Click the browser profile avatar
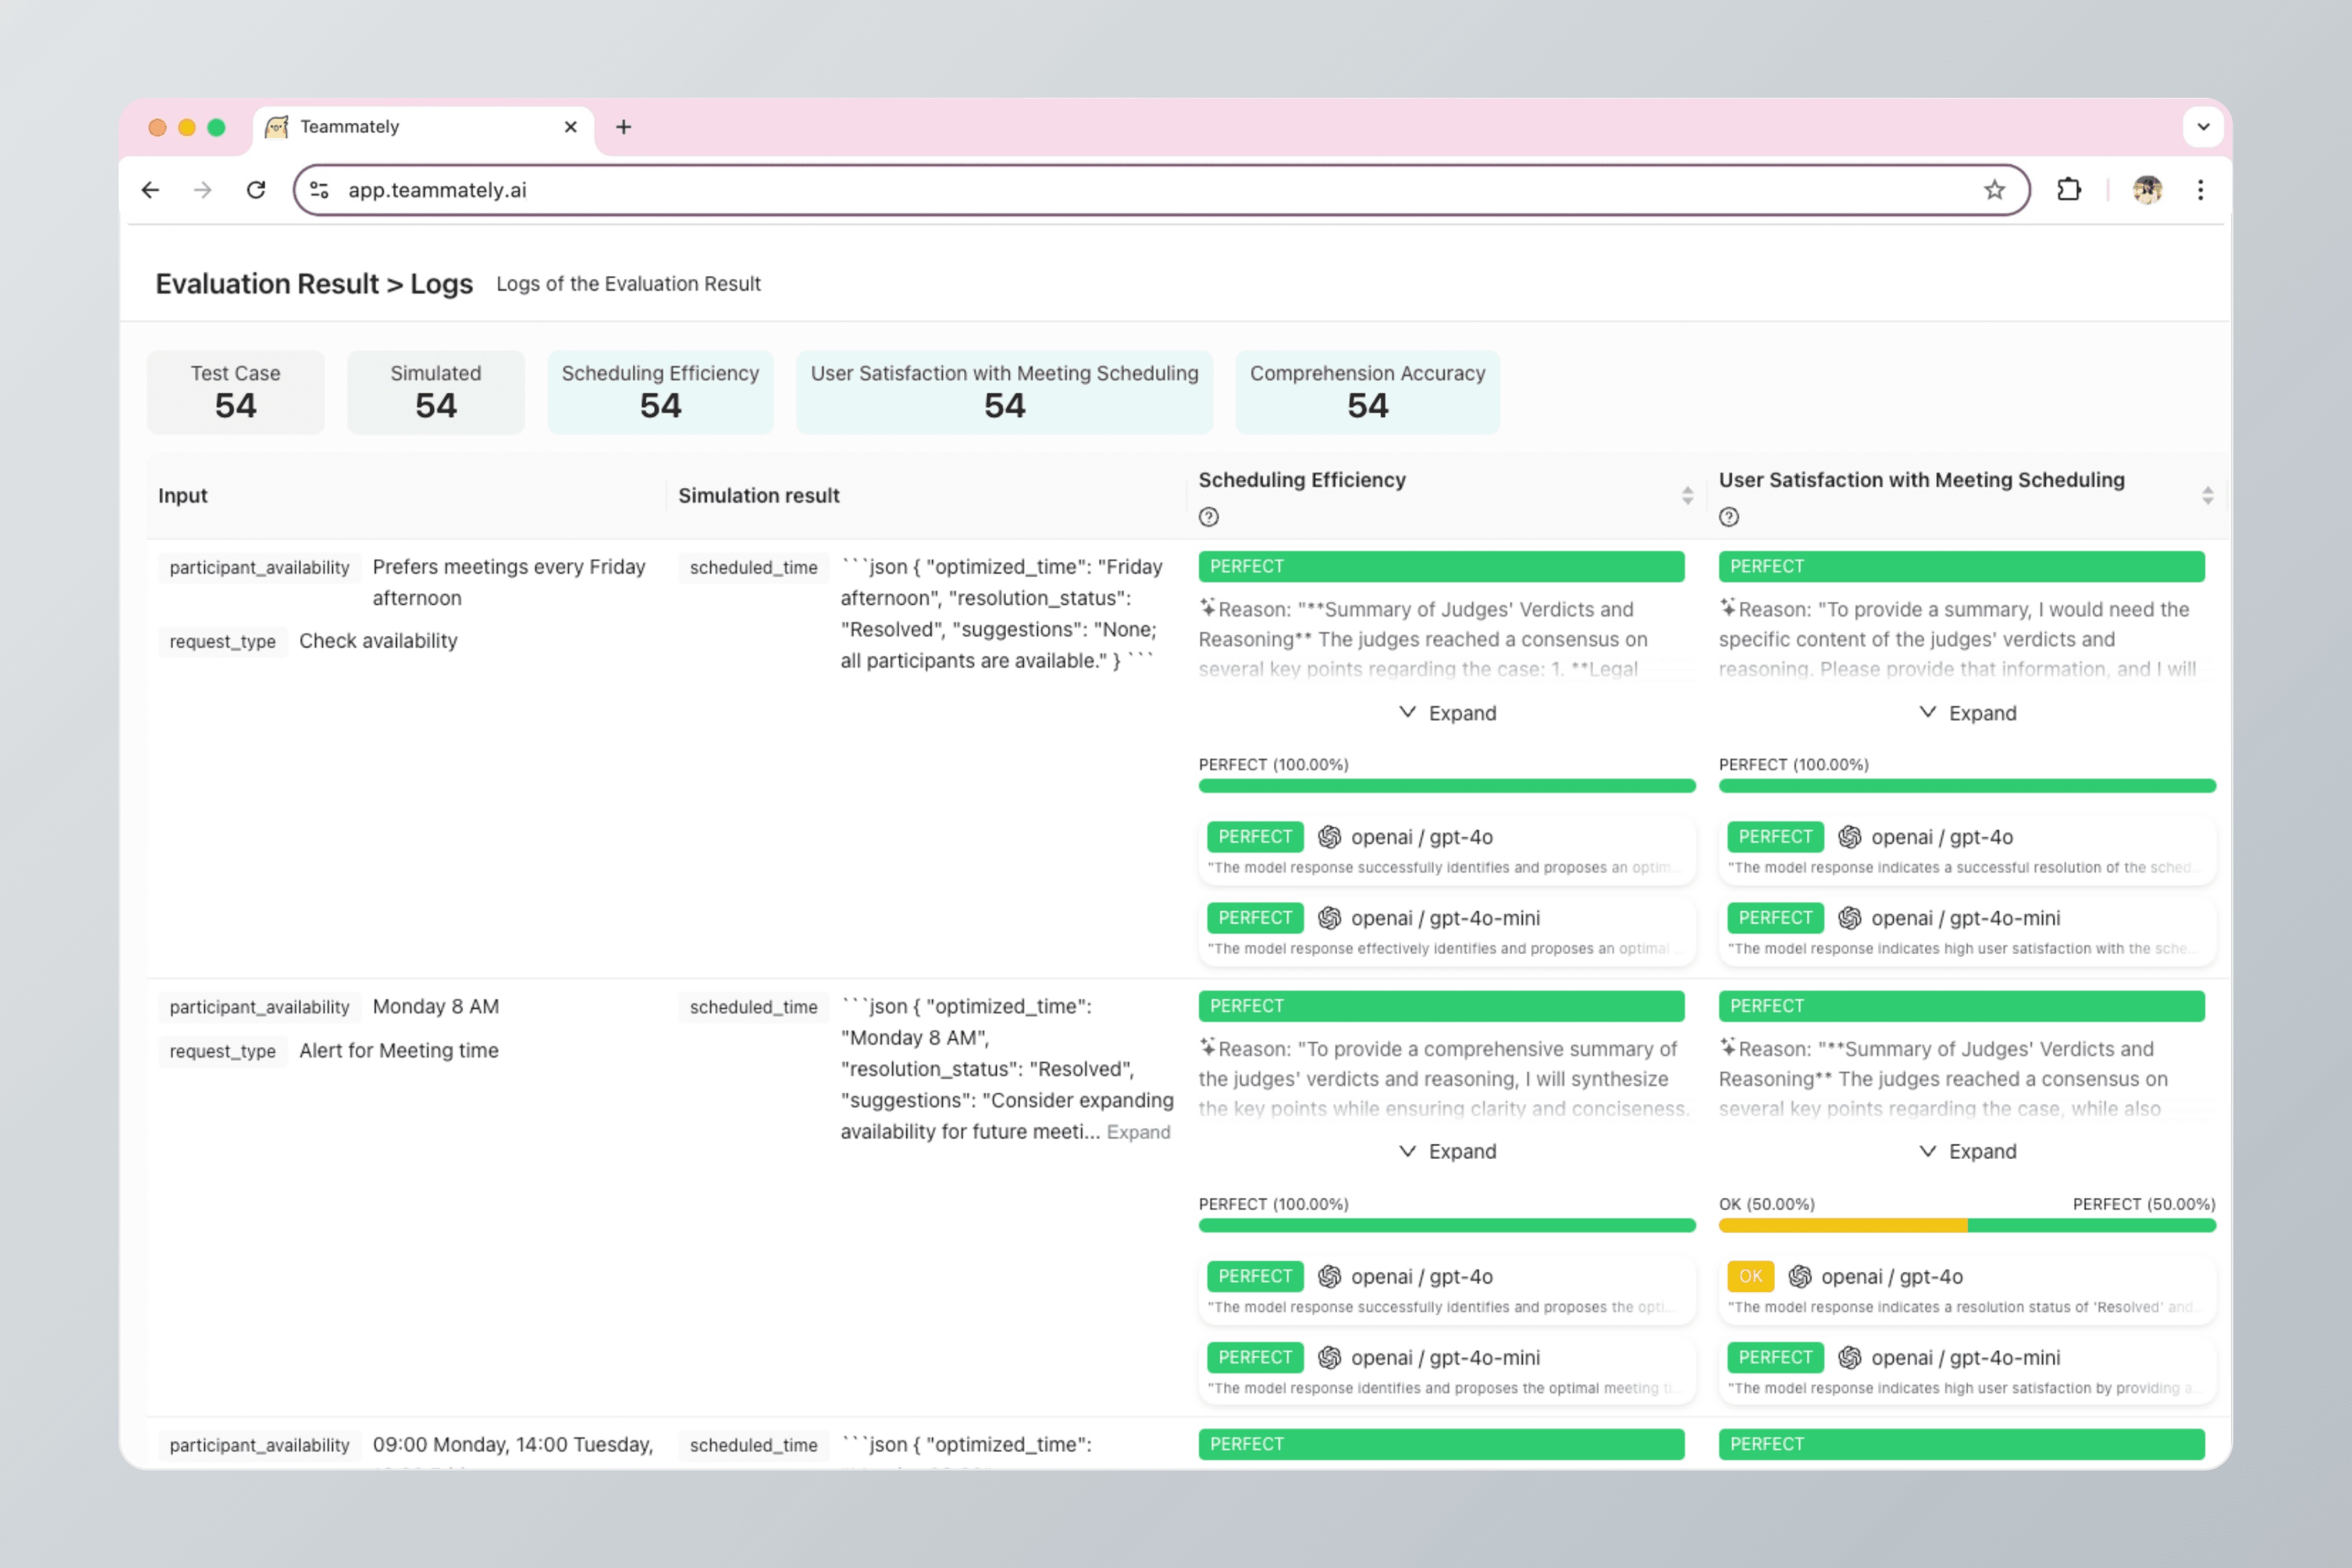Image resolution: width=2352 pixels, height=1568 pixels. click(x=2147, y=190)
